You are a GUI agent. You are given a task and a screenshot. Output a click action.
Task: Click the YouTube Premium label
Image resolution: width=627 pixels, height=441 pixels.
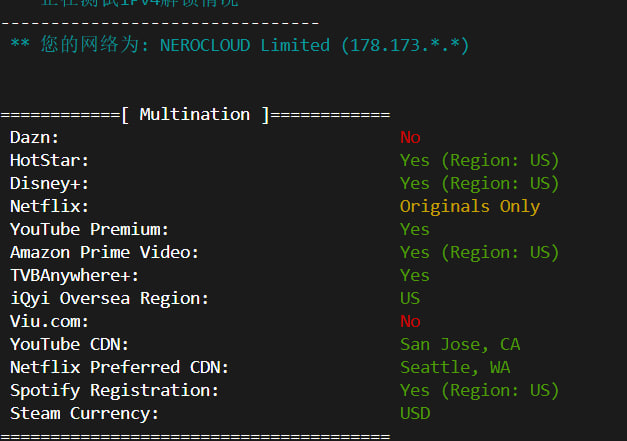pyautogui.click(x=90, y=230)
